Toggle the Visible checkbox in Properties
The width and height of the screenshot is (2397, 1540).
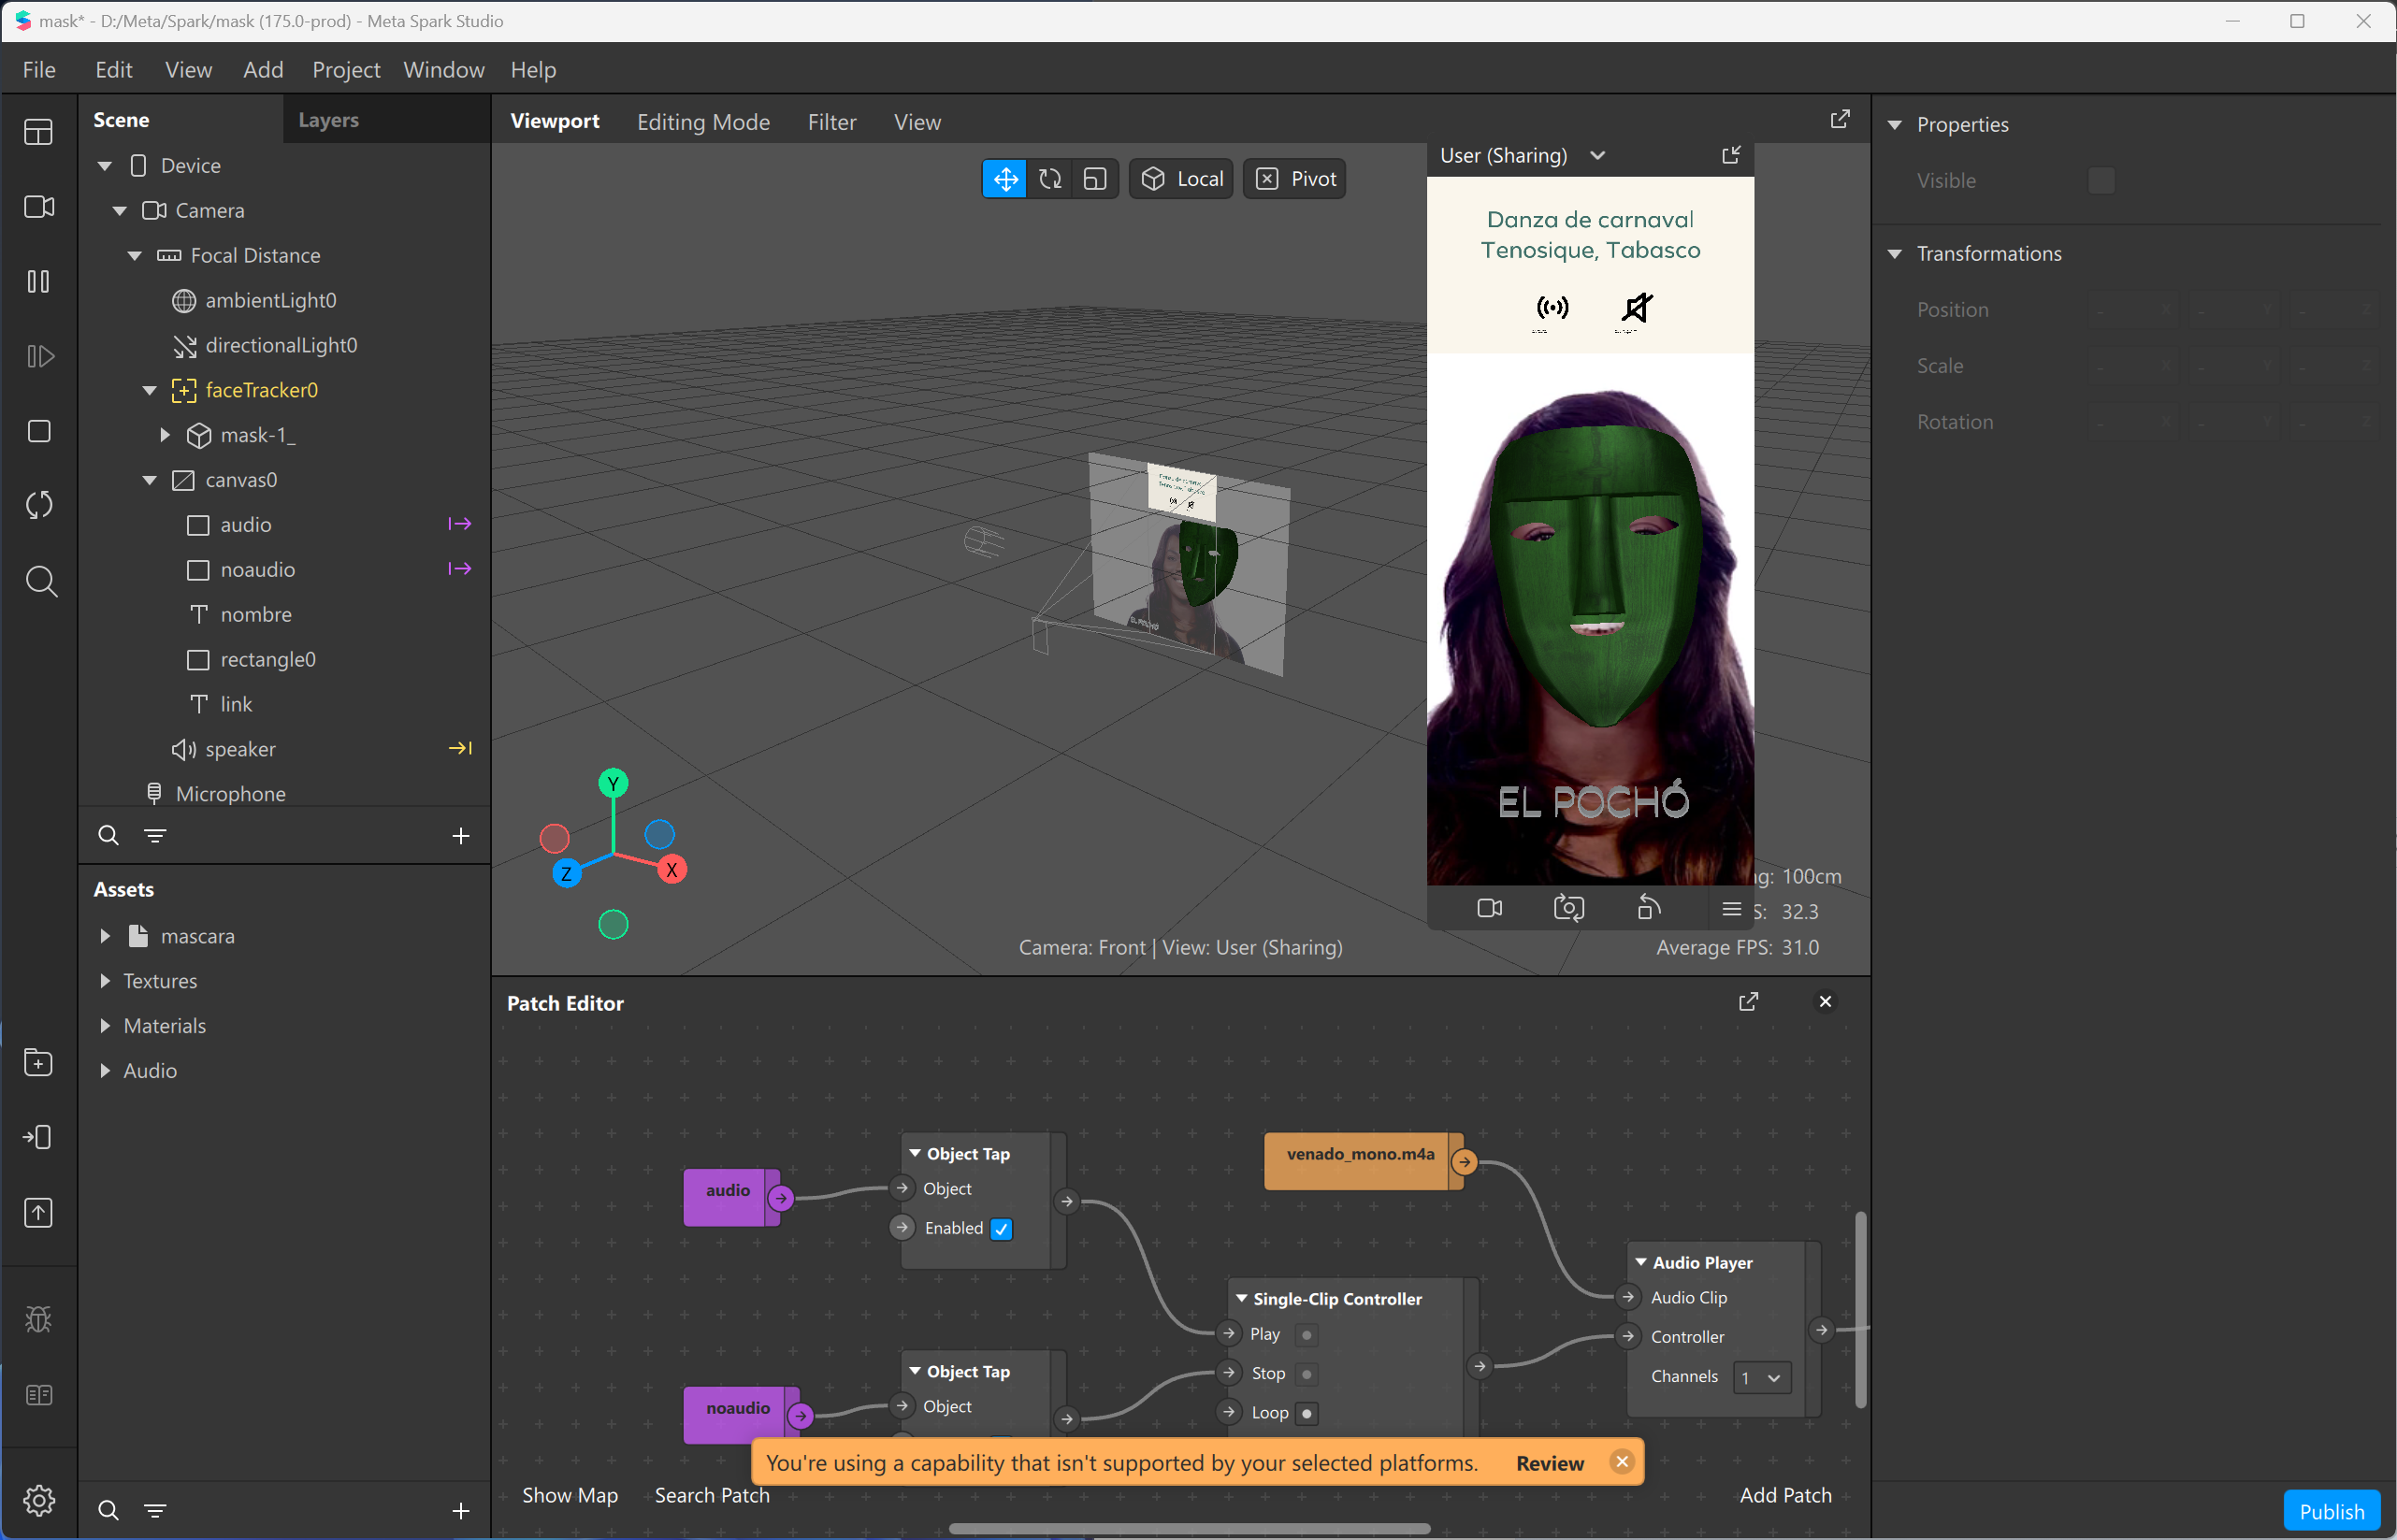pyautogui.click(x=2101, y=181)
